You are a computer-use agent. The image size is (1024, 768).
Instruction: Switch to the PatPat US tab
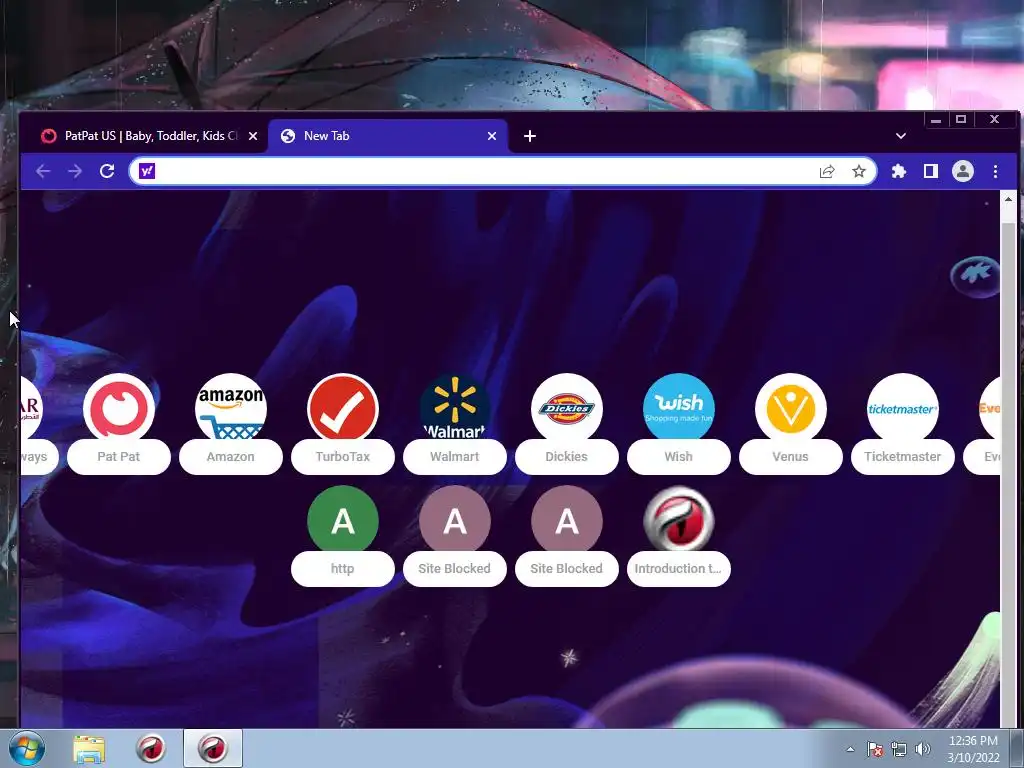coord(142,136)
